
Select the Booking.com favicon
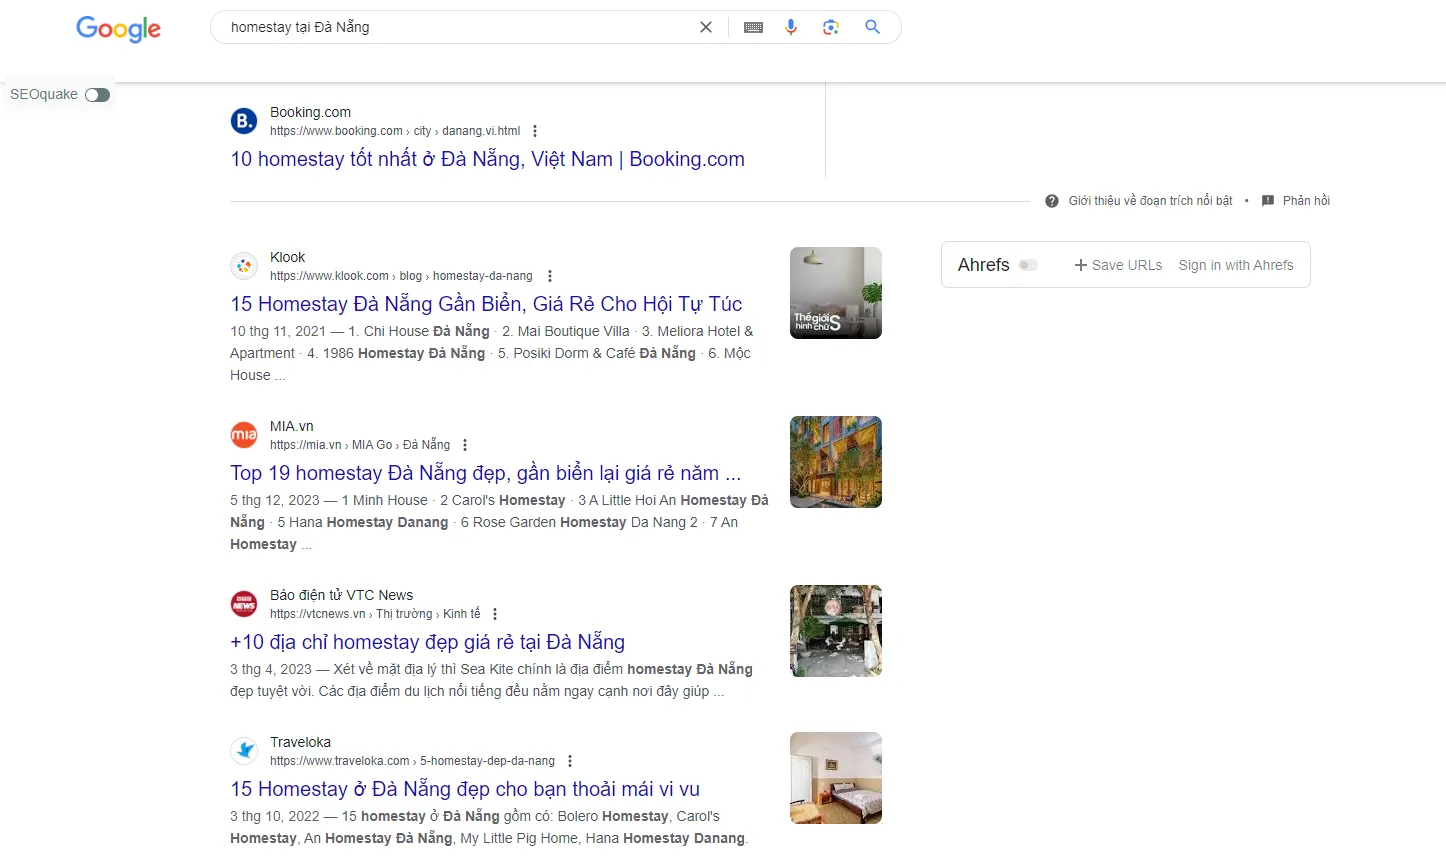(244, 120)
